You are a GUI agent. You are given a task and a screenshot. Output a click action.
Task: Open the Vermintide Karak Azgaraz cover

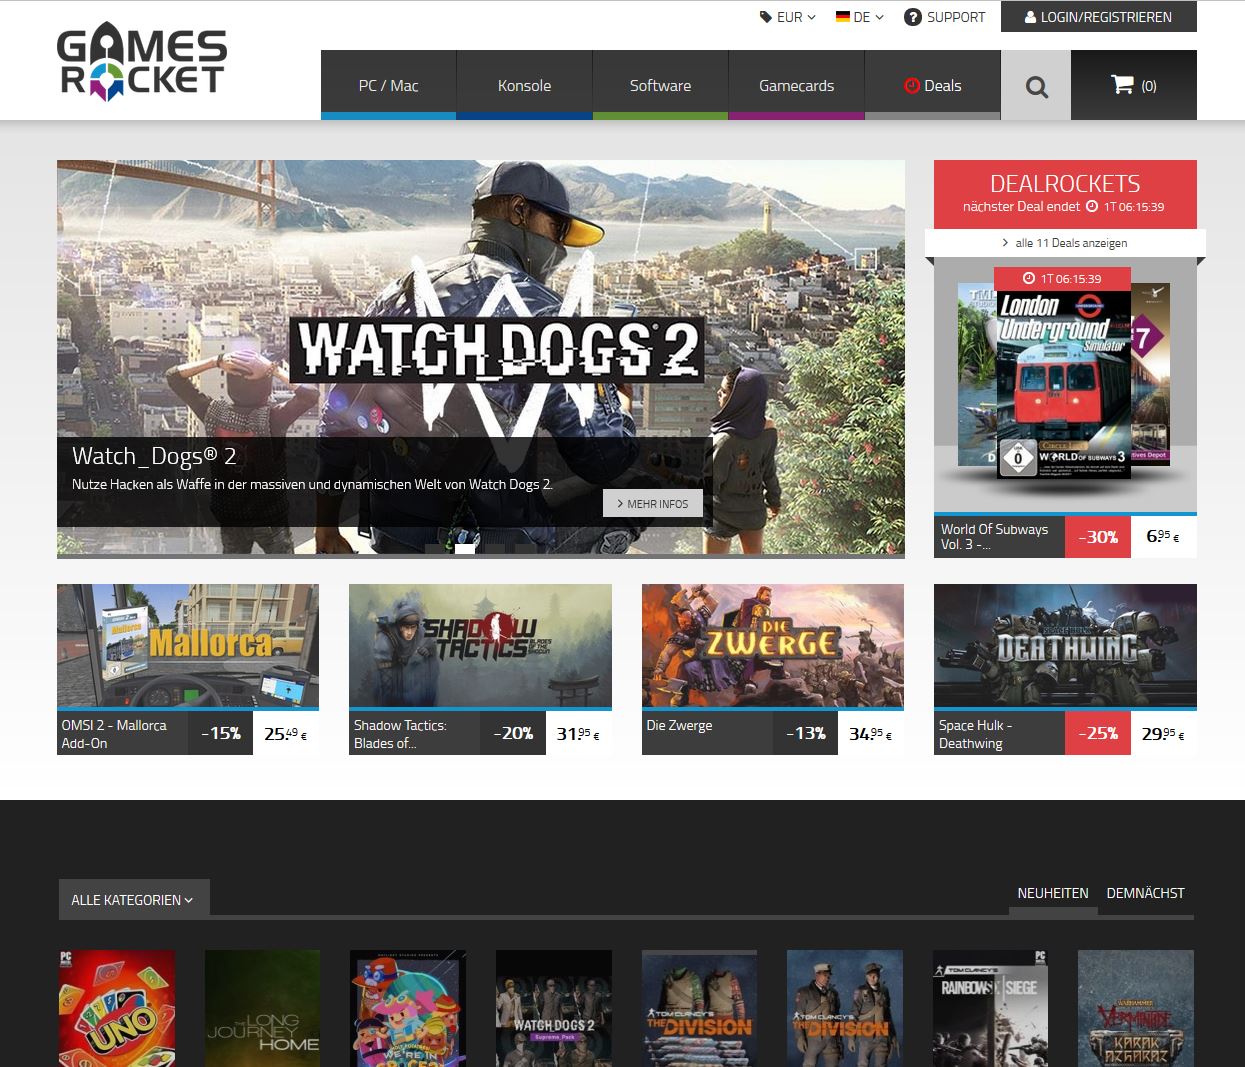pos(1136,1008)
